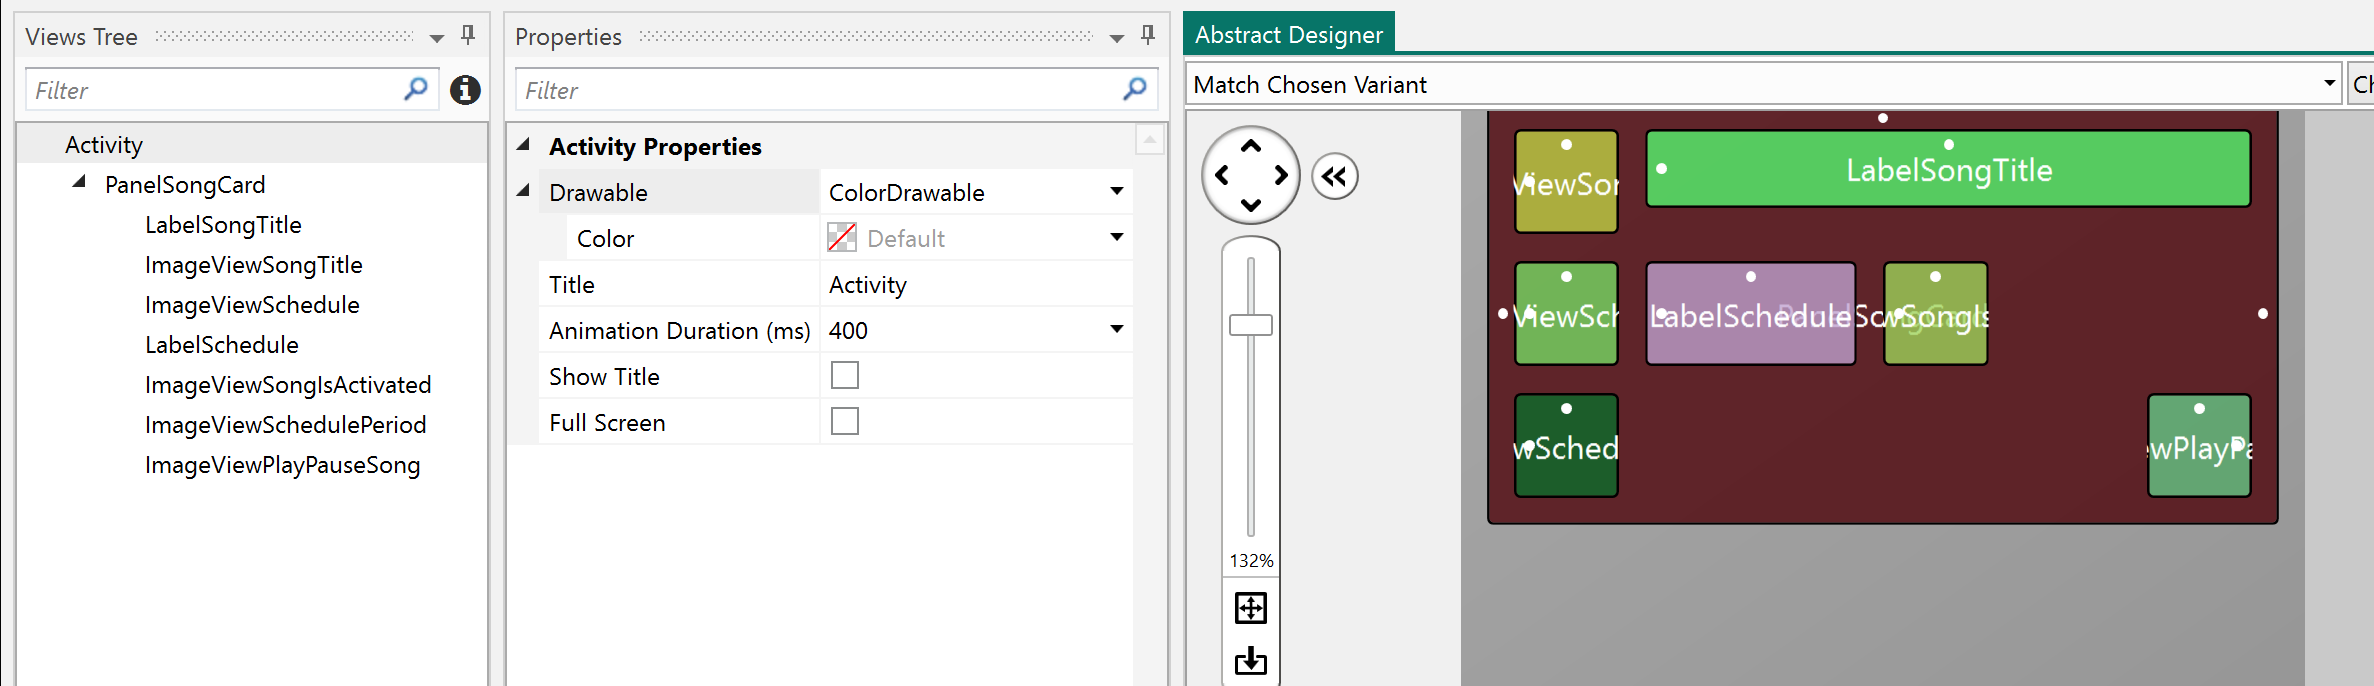Click the Properties scroll up arrow

(x=1150, y=140)
